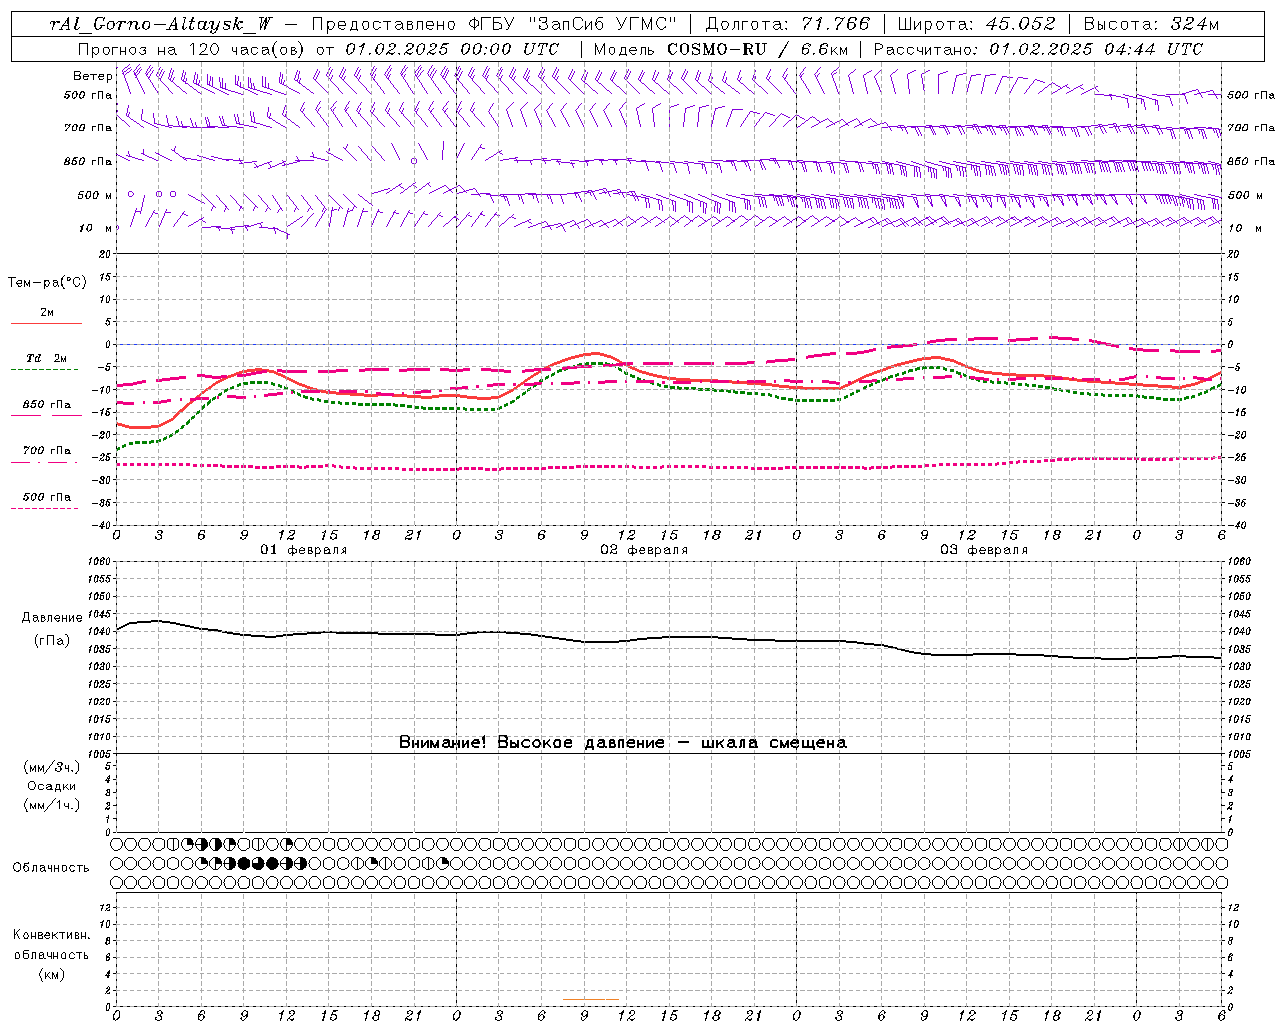The width and height of the screenshot is (1280, 1024).
Task: Click the station name rAl_Gorno-Altaysk_W
Action: (x=162, y=24)
